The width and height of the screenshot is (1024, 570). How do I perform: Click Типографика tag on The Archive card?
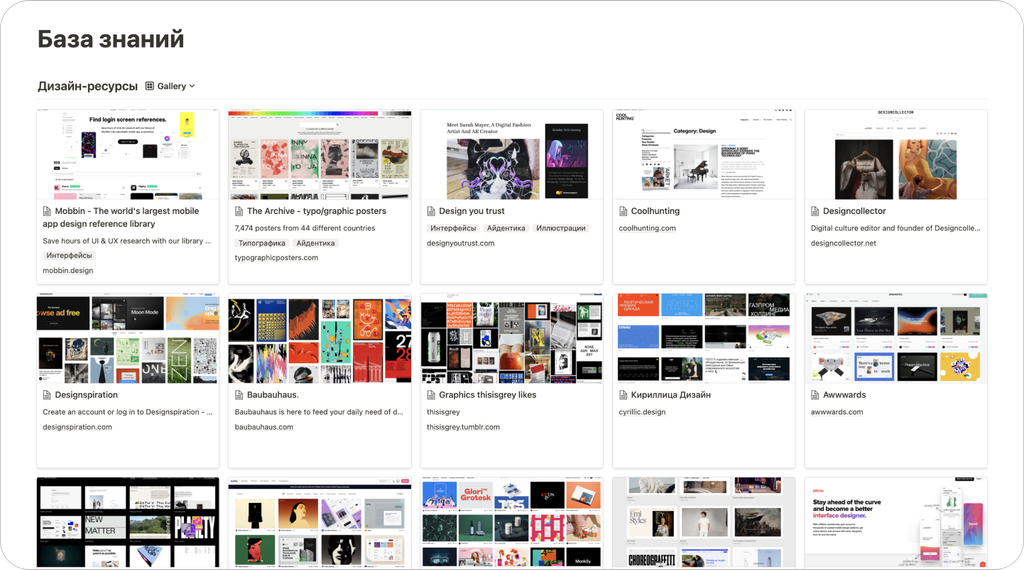[x=261, y=243]
